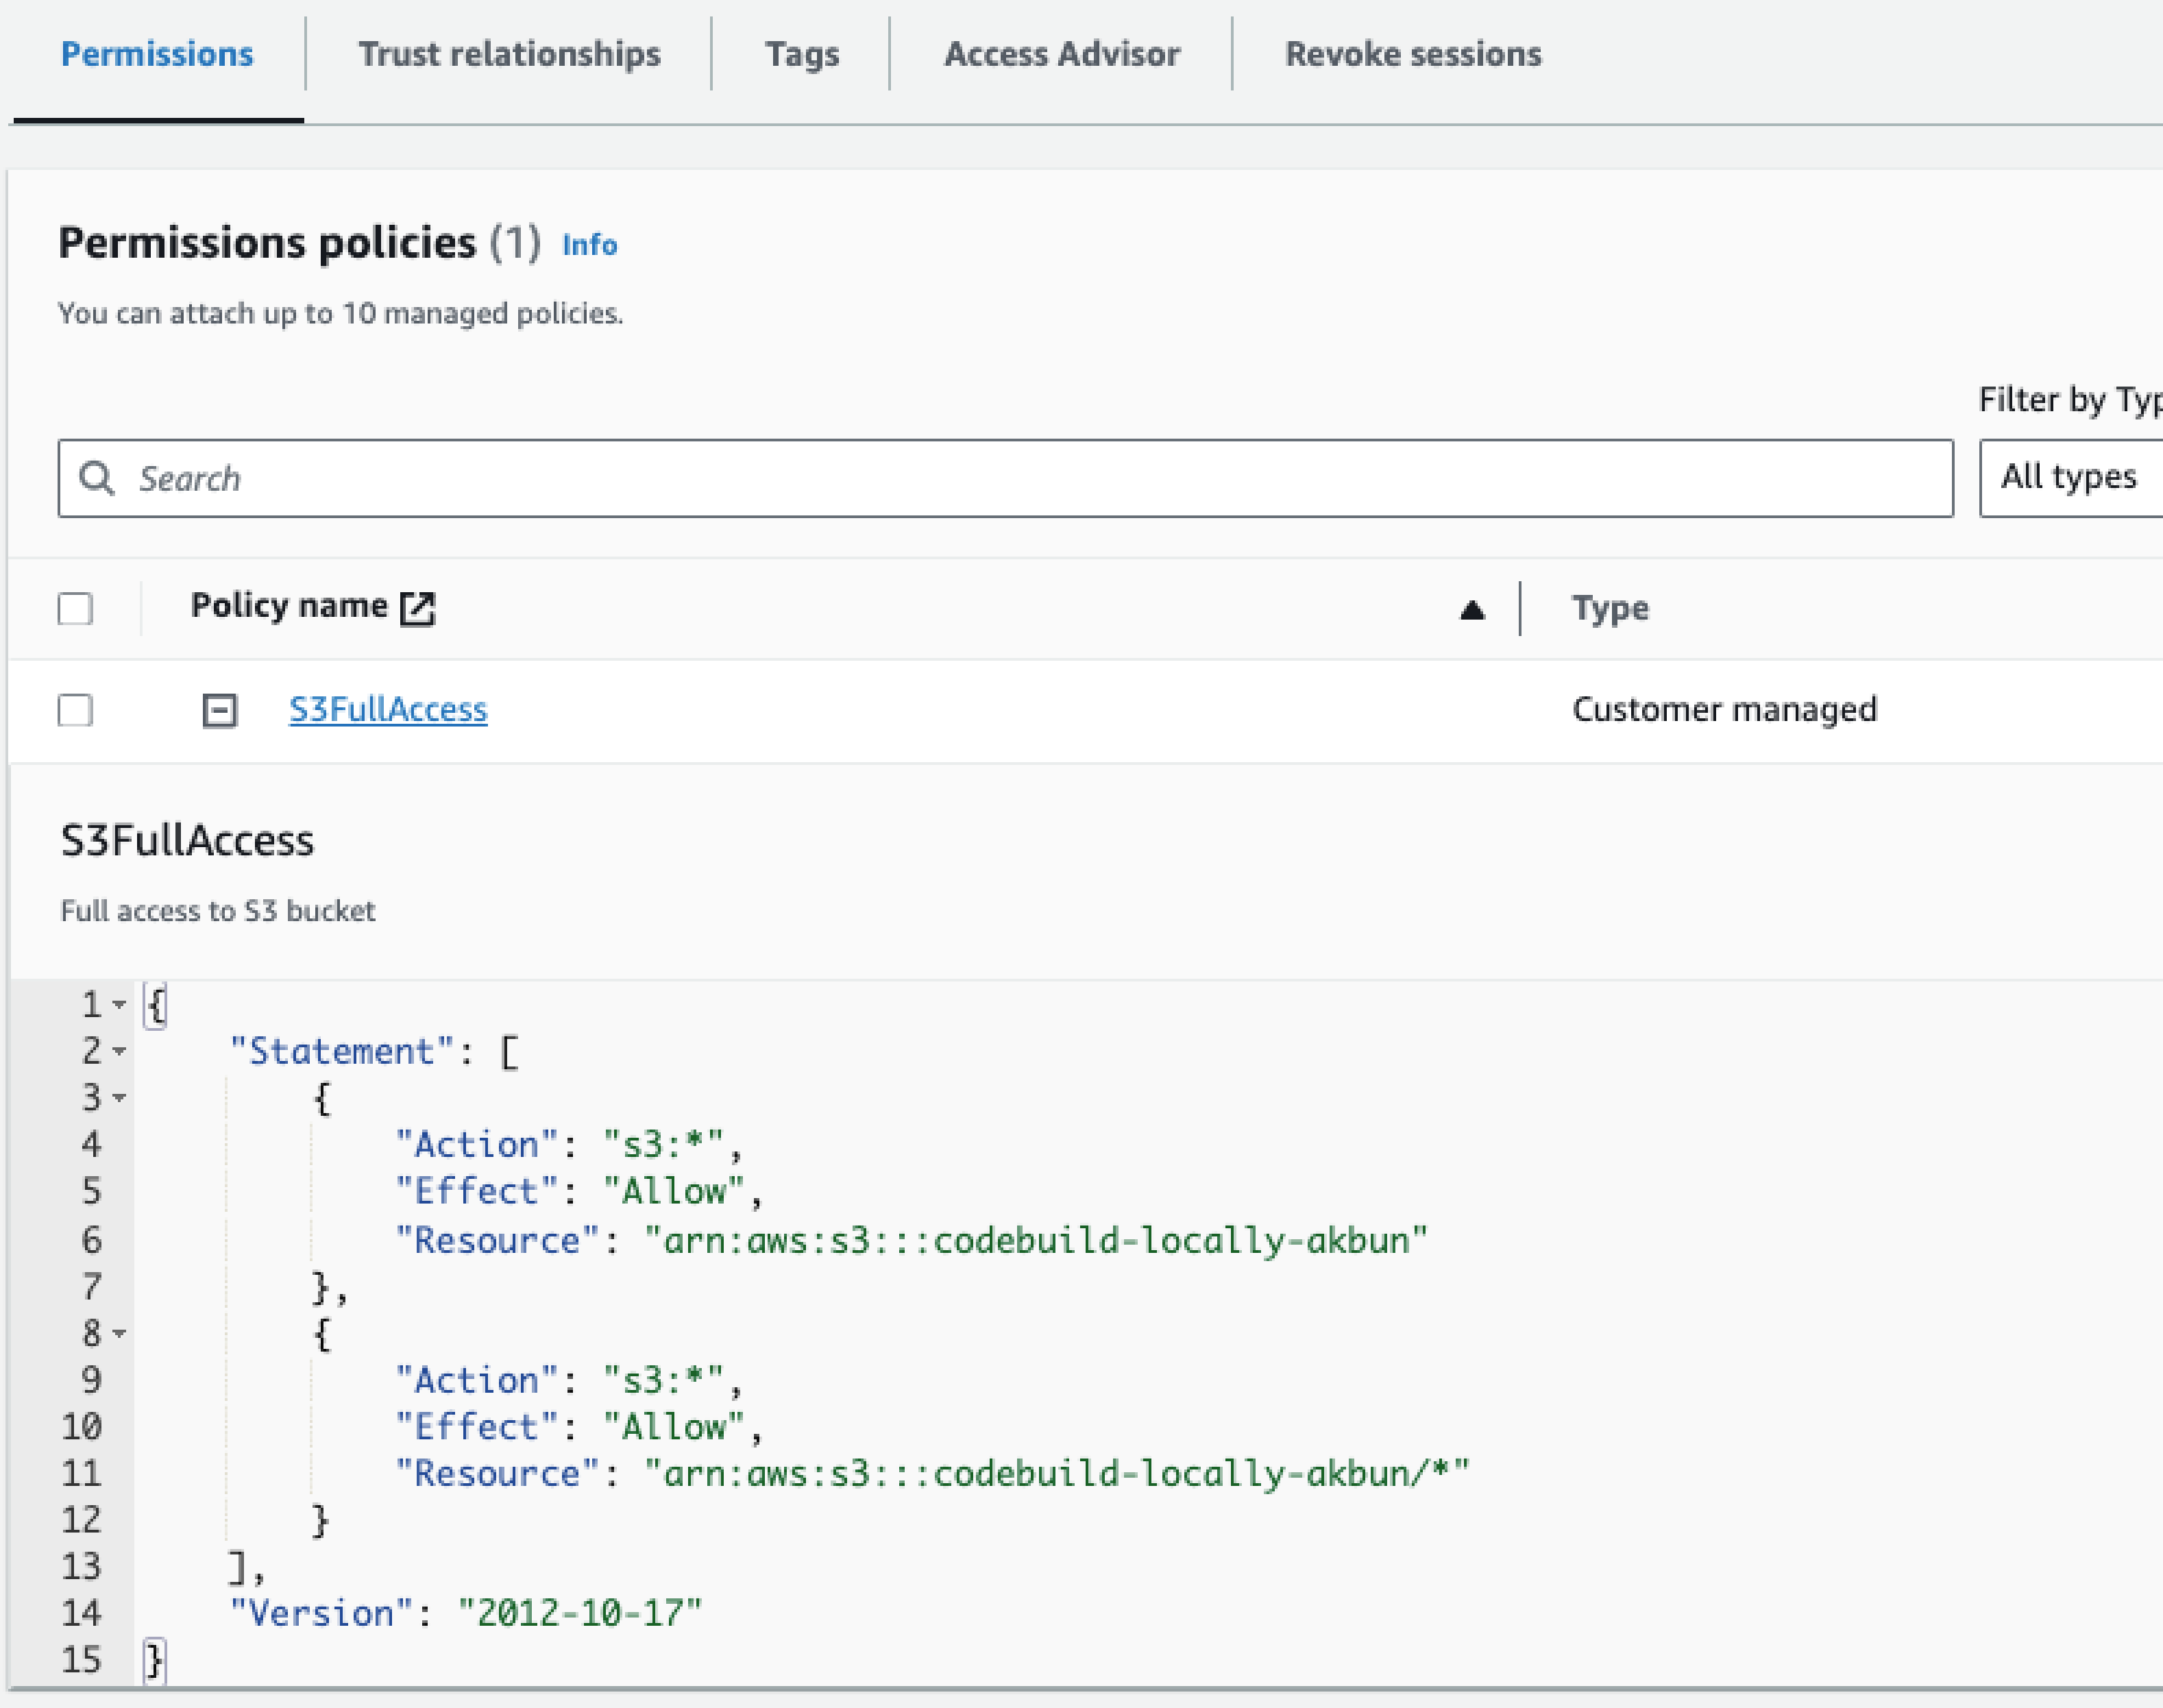Click the search magnifier icon
The height and width of the screenshot is (1708, 2163).
pos(97,478)
